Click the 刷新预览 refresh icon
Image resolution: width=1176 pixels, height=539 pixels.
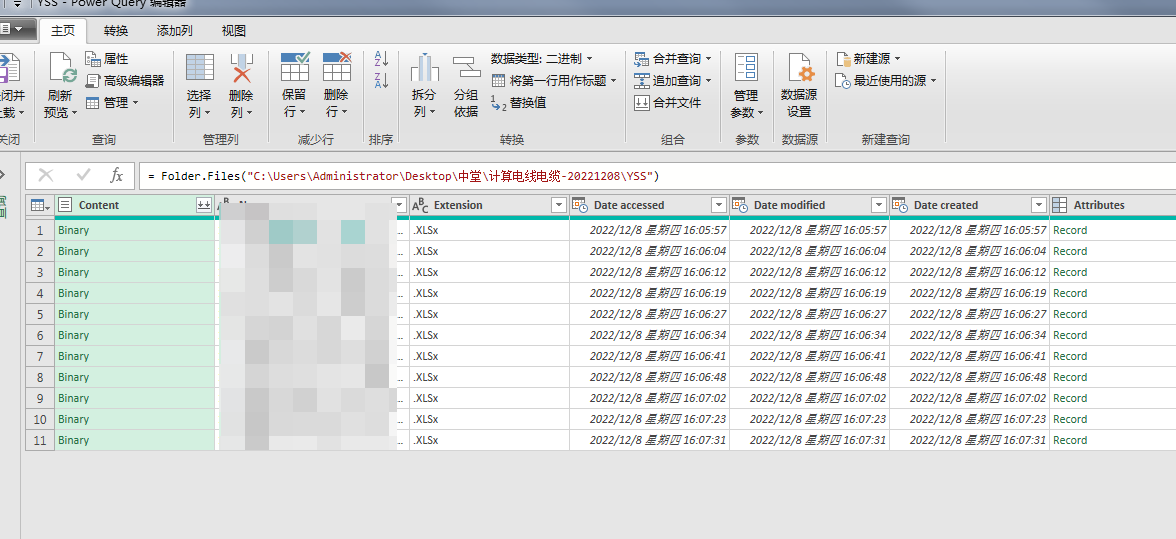click(63, 67)
